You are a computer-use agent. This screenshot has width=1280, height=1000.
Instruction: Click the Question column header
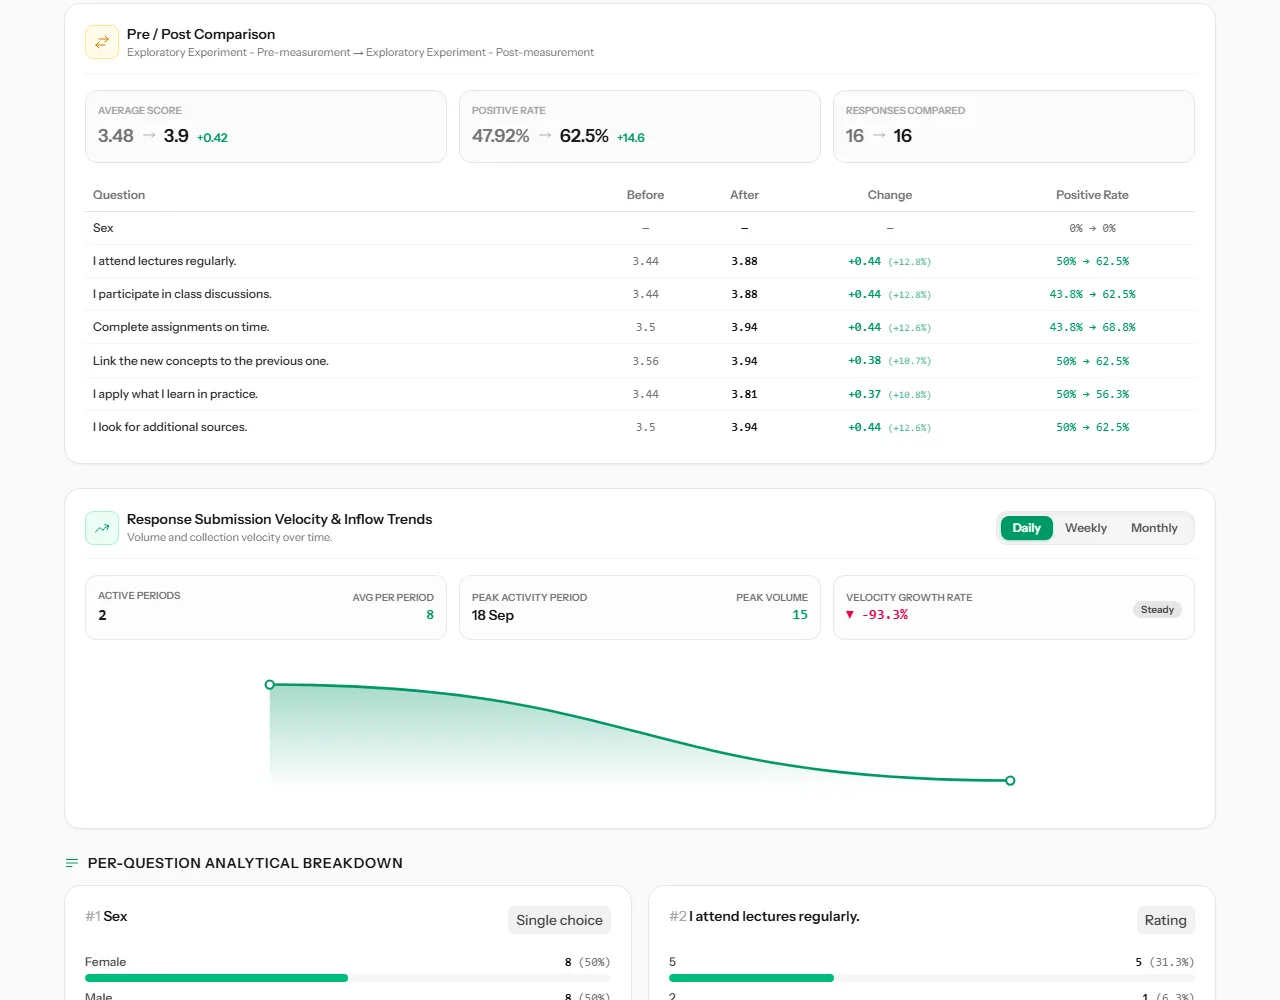119,195
